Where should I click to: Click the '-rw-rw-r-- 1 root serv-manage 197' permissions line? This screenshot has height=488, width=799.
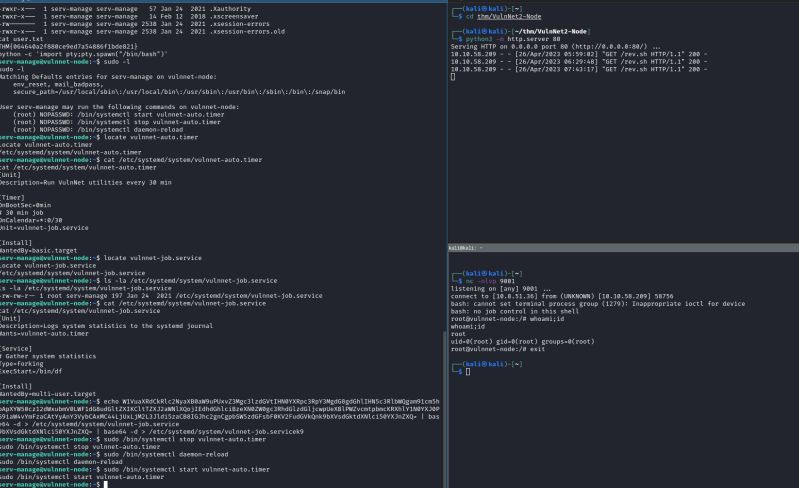[161, 295]
